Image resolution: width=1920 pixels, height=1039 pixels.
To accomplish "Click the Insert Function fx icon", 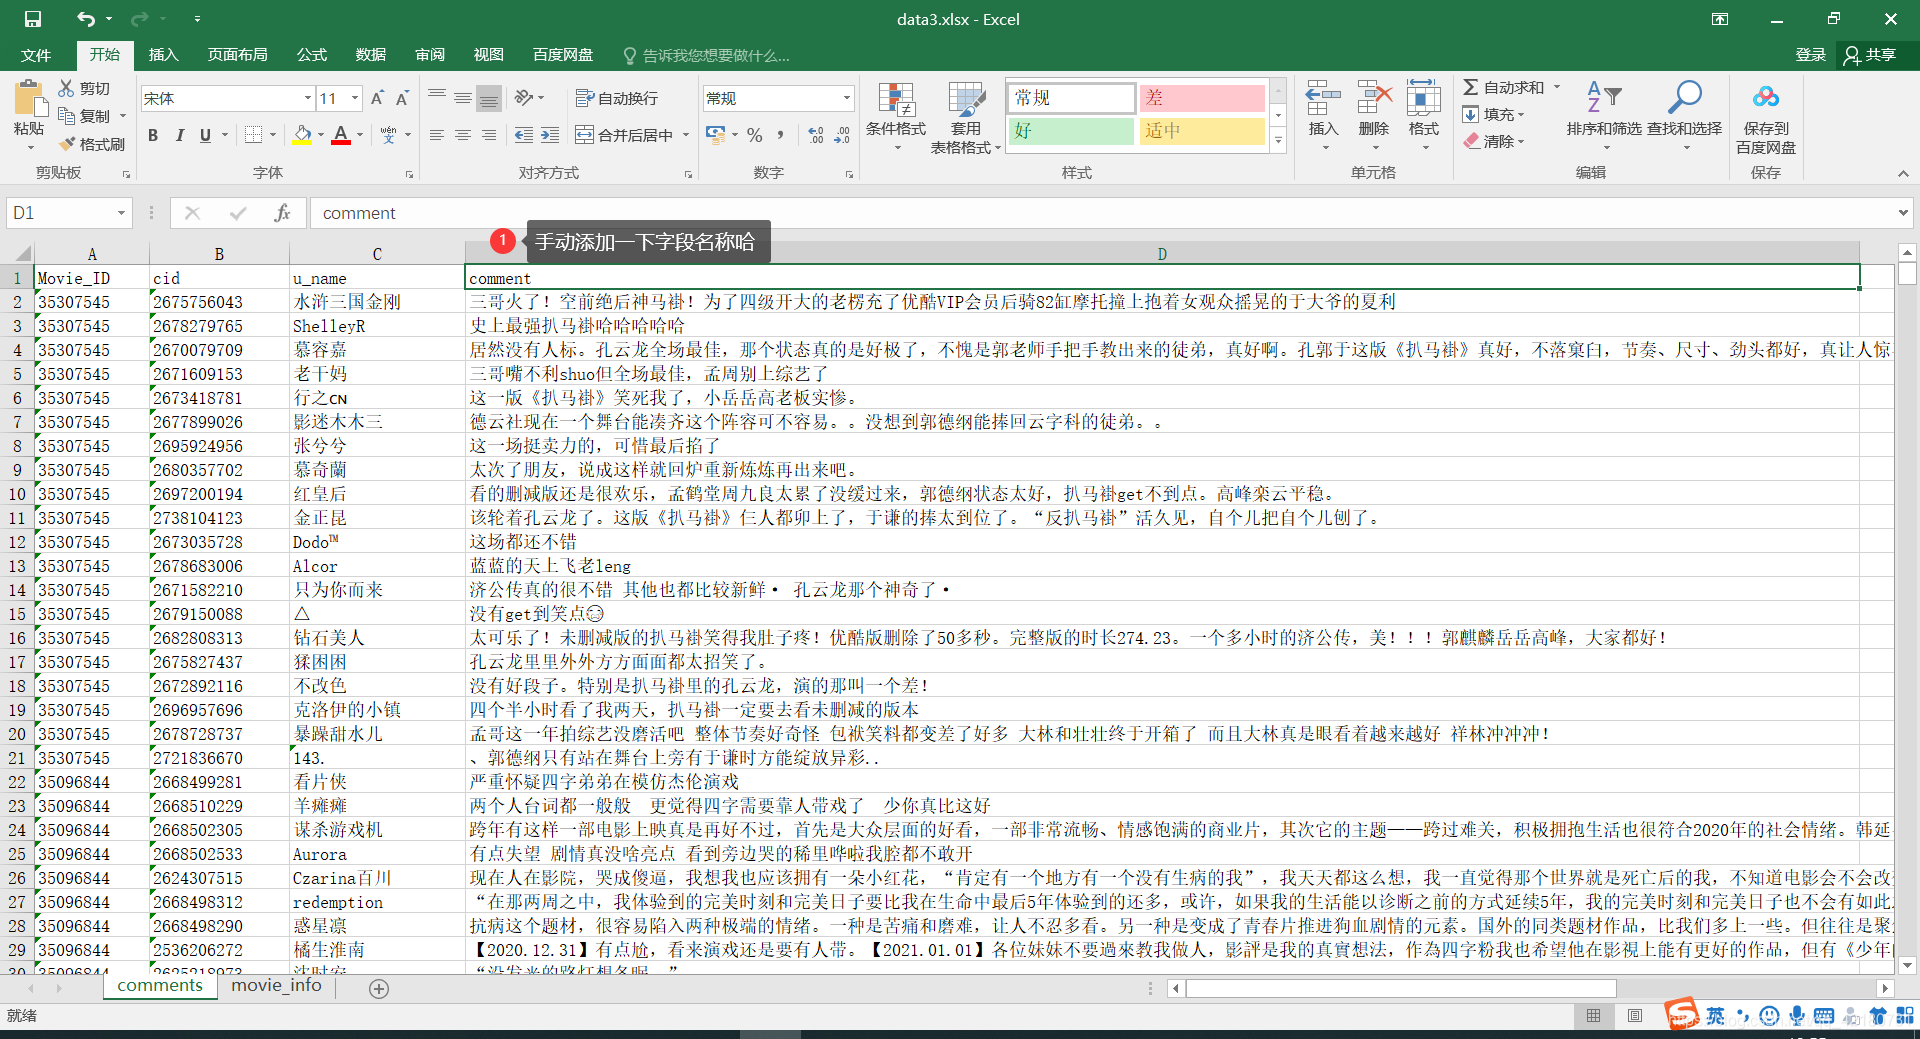I will [x=282, y=213].
